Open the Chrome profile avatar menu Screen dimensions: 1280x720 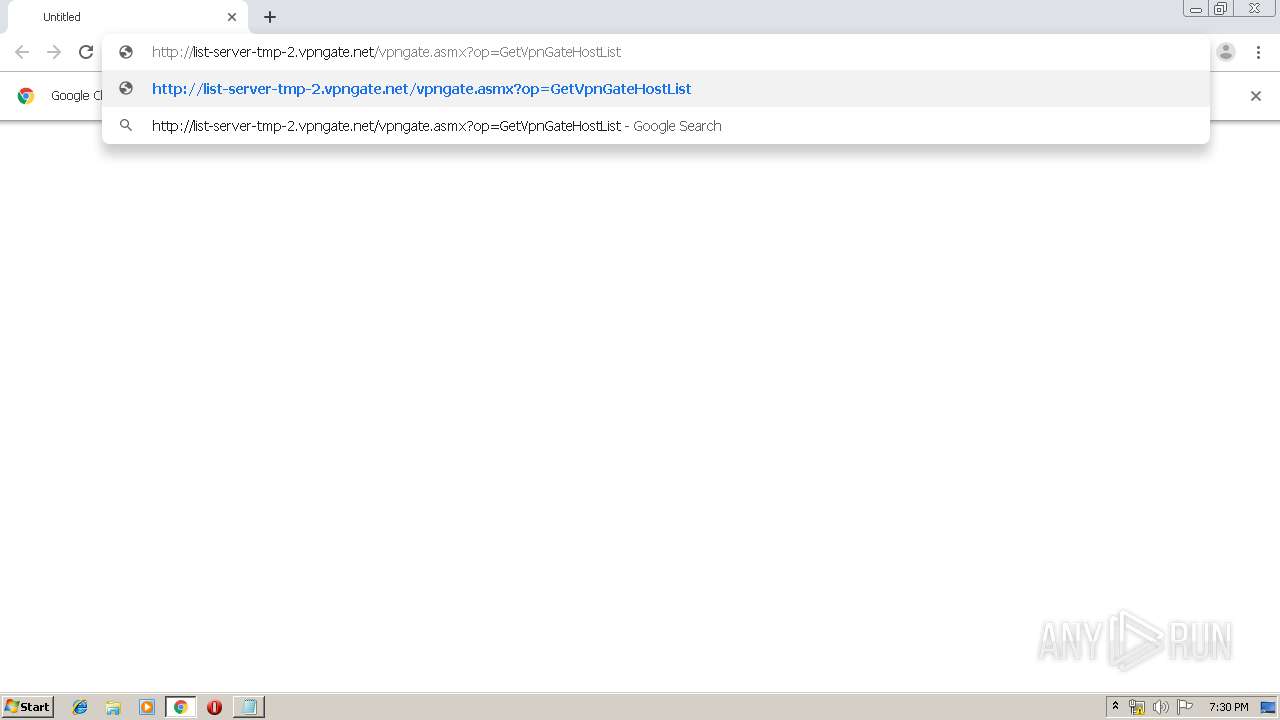[1226, 52]
